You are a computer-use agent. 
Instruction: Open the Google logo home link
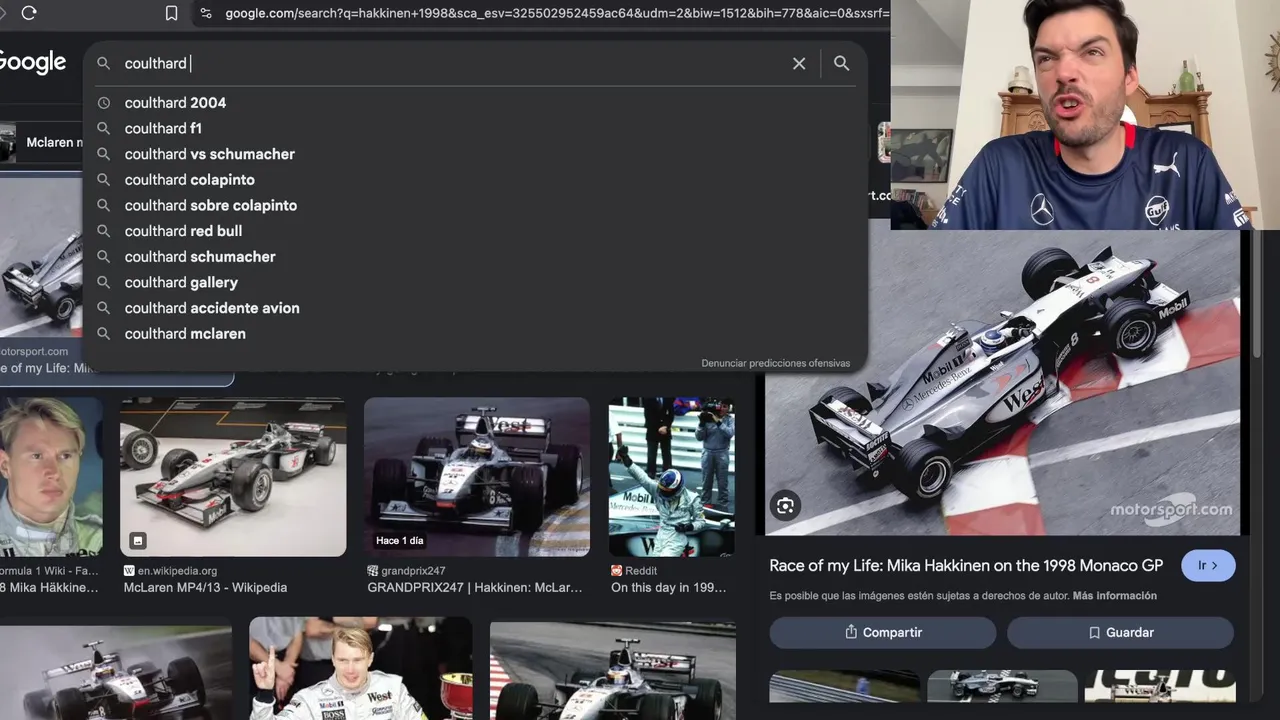(32, 62)
